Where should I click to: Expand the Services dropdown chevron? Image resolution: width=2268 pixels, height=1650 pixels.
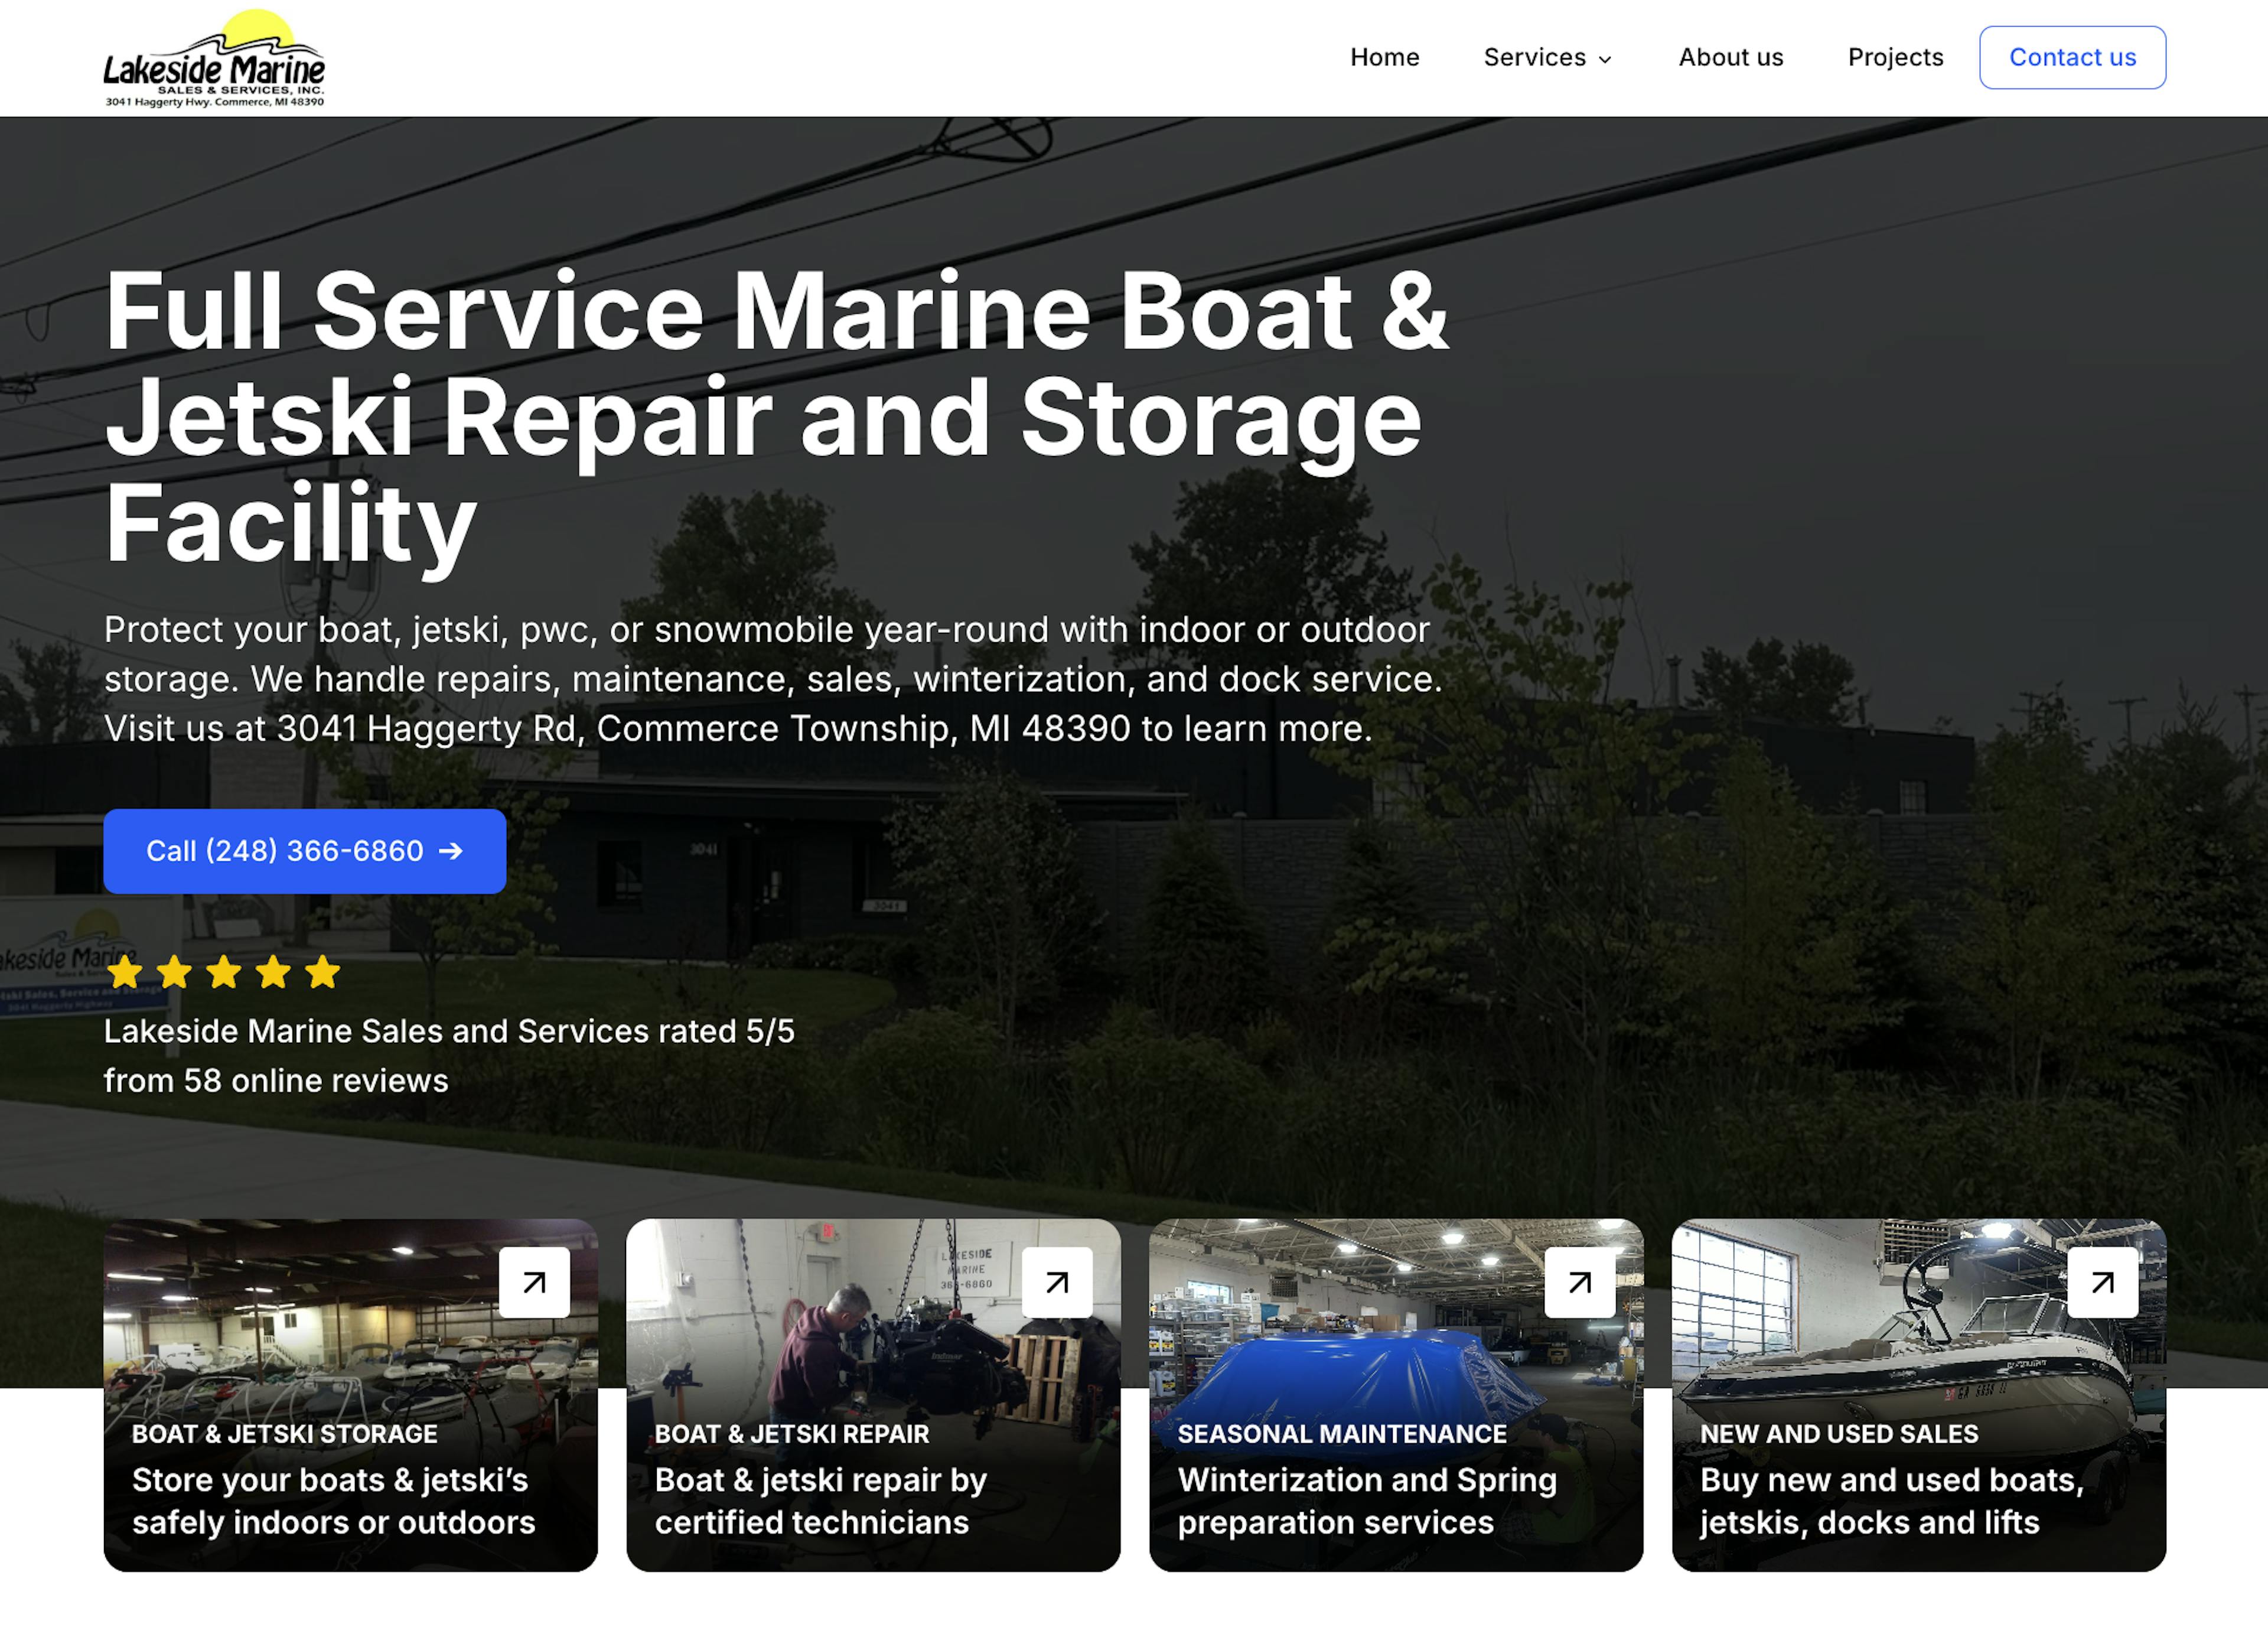point(1605,59)
